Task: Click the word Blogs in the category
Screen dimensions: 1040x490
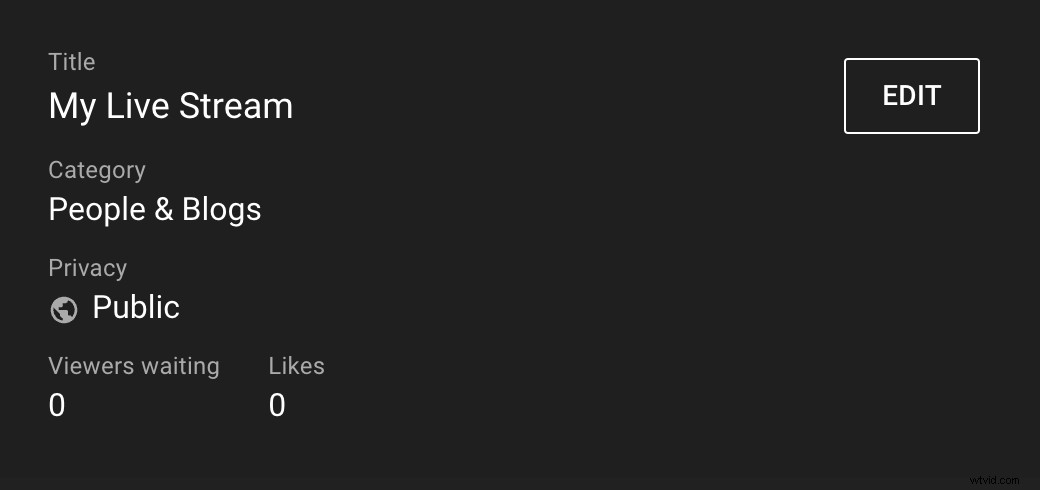Action: [x=222, y=209]
